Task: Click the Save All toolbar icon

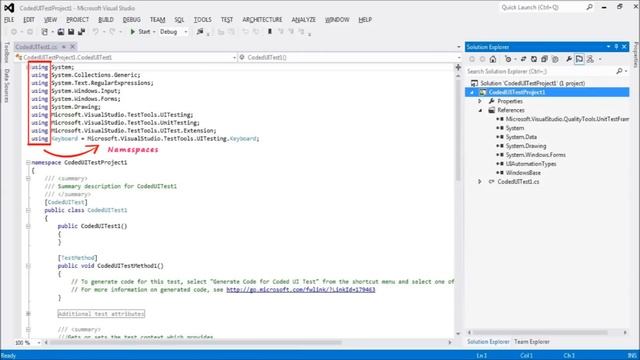Action: (x=82, y=32)
